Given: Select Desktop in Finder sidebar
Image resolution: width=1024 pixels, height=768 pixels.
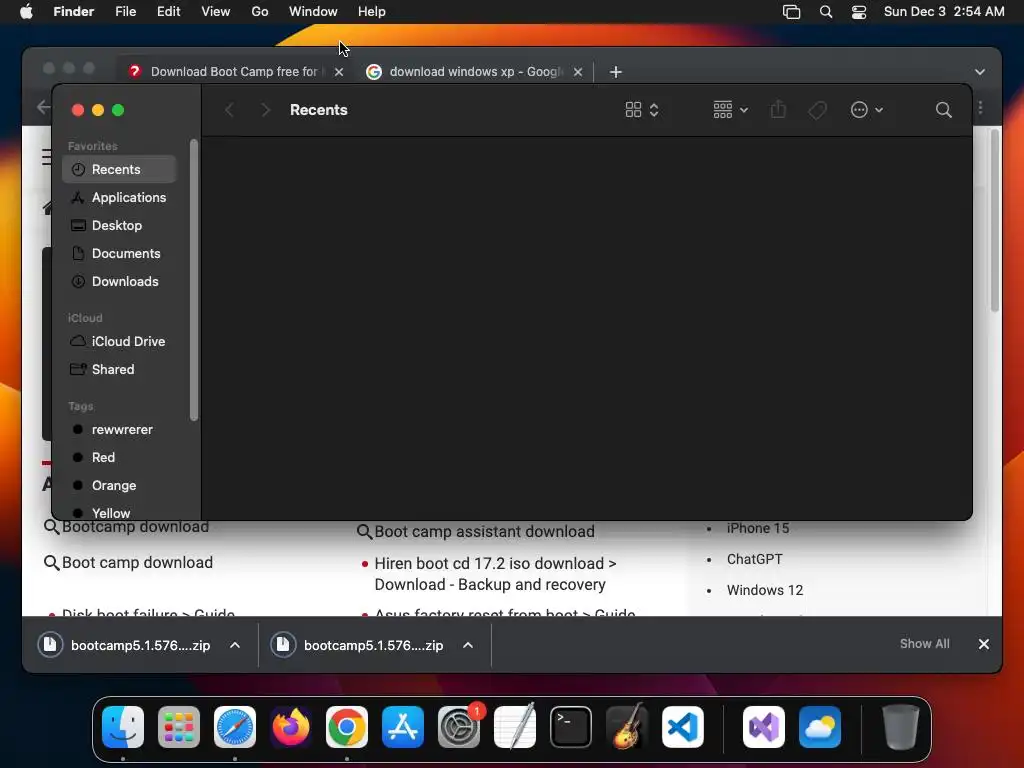Looking at the screenshot, I should click(x=120, y=225).
